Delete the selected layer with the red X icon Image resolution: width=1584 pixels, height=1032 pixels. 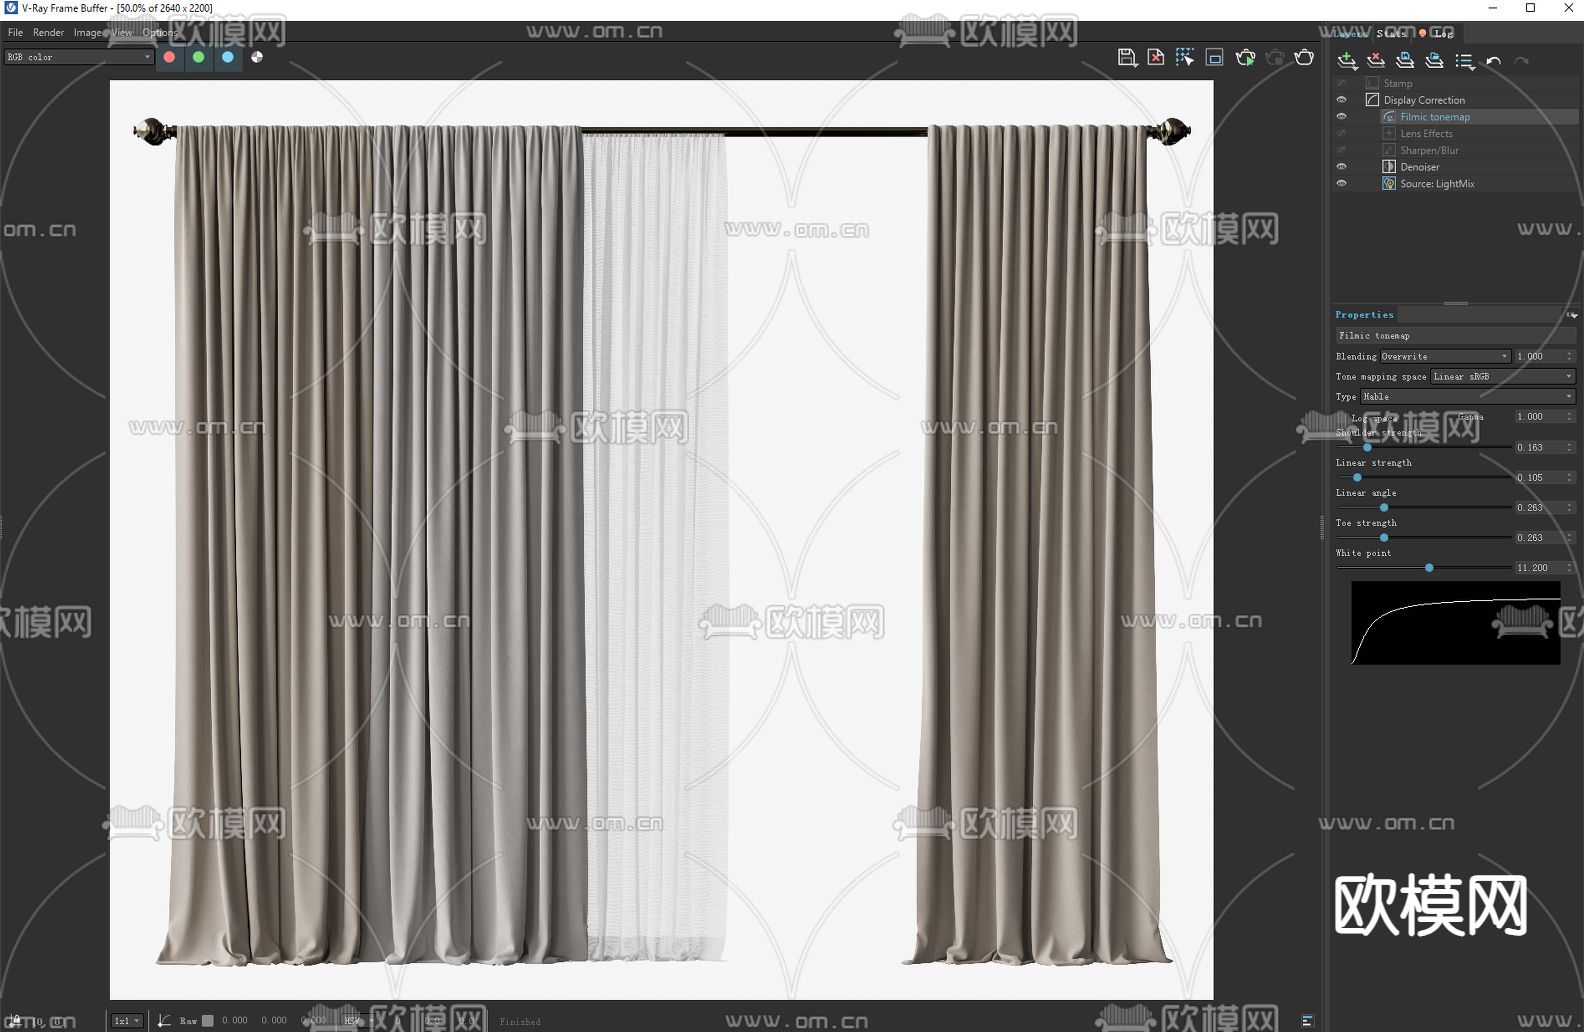coord(1376,61)
